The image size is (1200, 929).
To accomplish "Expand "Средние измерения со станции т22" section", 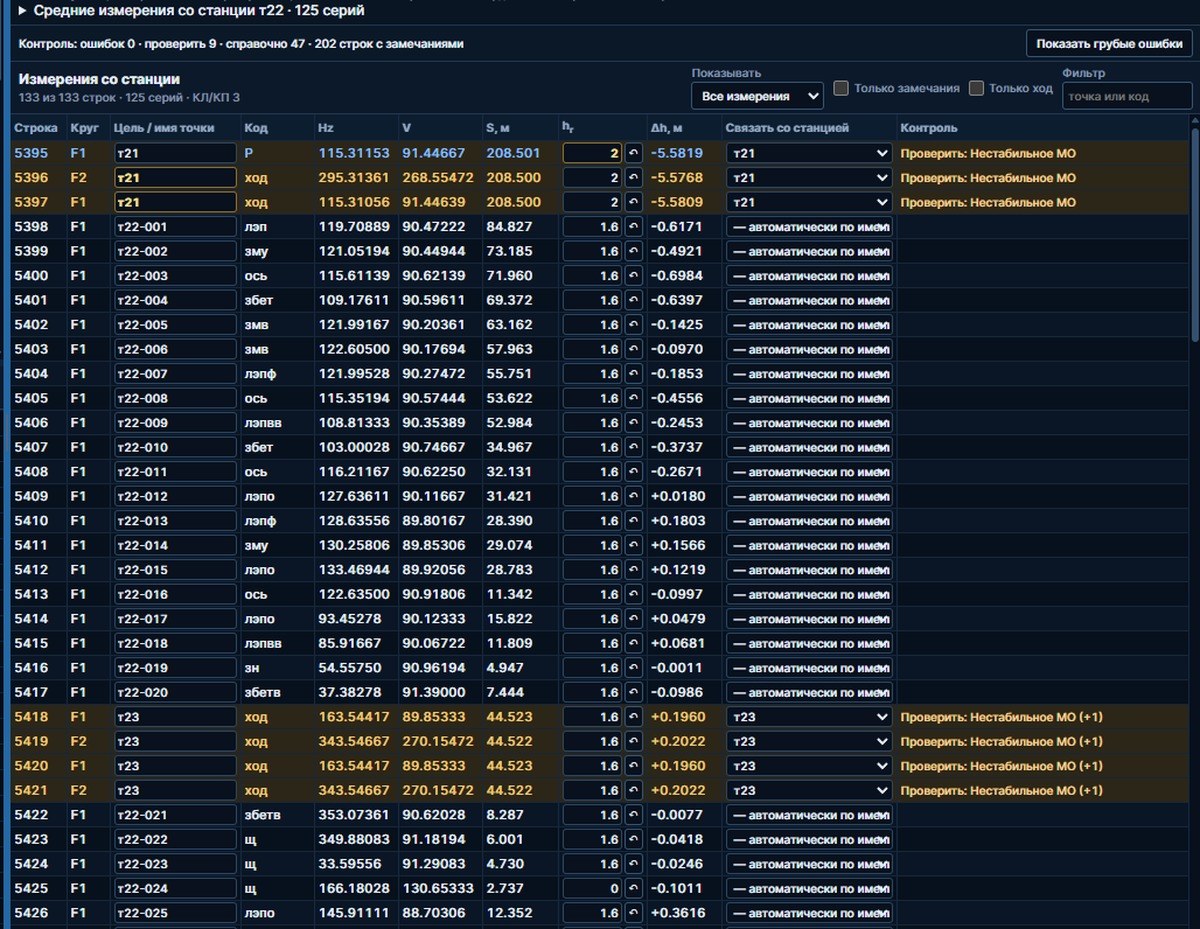I will click(191, 11).
